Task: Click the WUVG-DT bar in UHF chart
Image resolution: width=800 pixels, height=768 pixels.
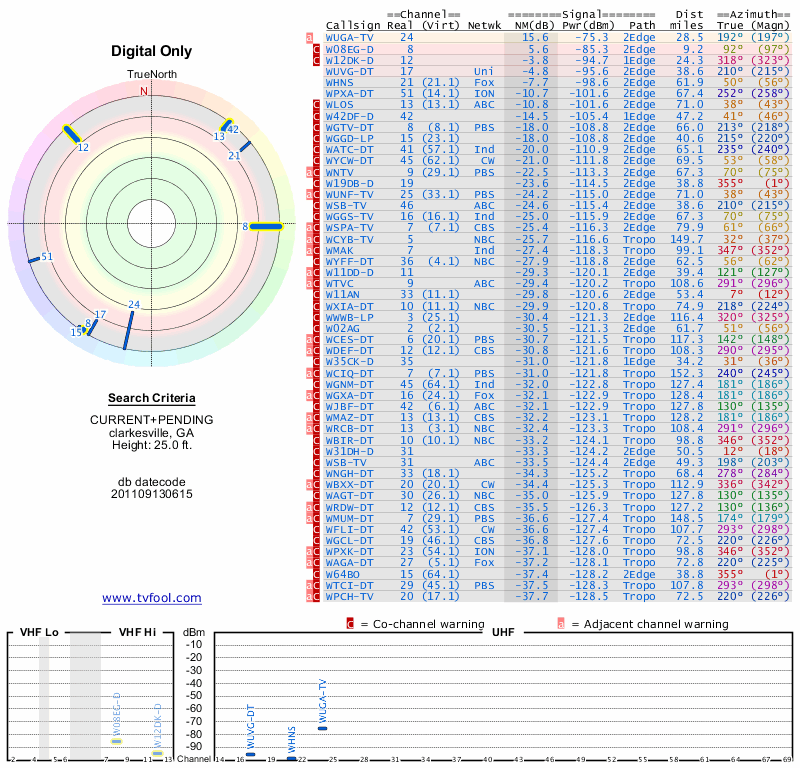Action: [251, 754]
